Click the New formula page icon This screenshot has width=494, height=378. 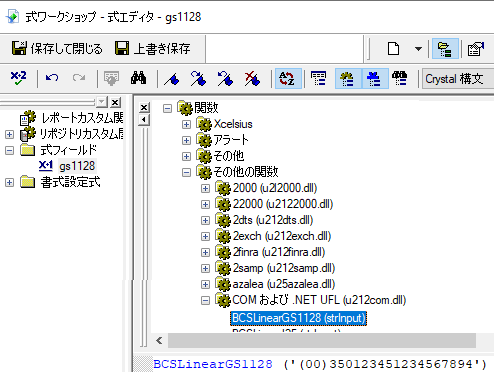393,49
